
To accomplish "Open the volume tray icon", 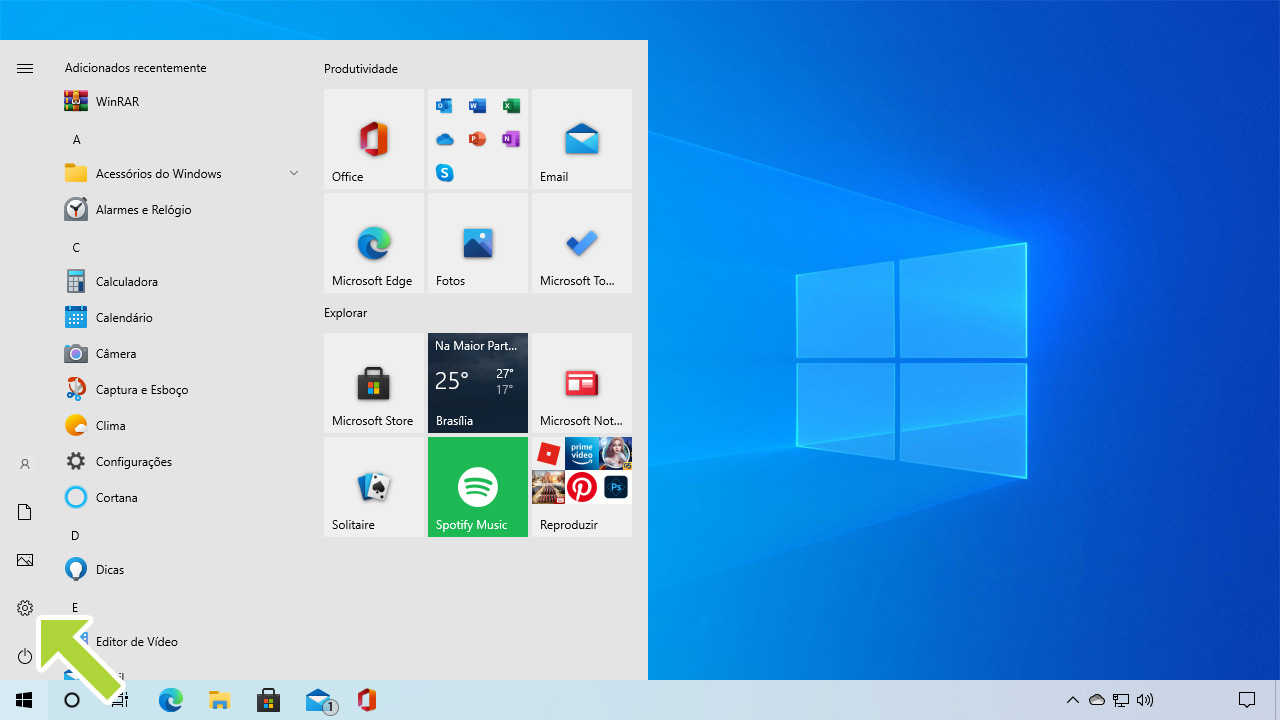I will [1145, 700].
